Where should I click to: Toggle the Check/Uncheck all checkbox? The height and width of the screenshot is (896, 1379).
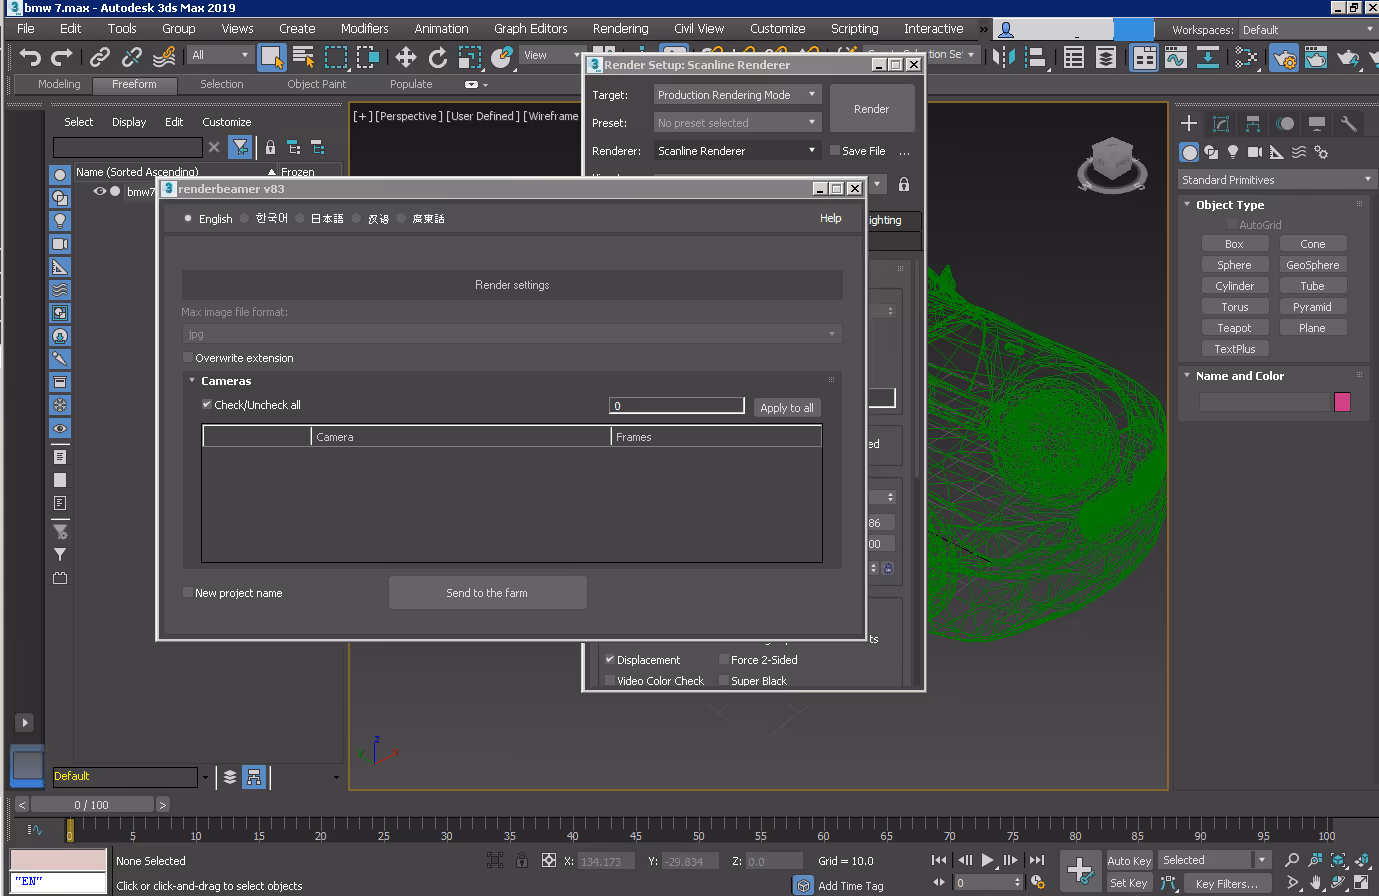point(206,404)
